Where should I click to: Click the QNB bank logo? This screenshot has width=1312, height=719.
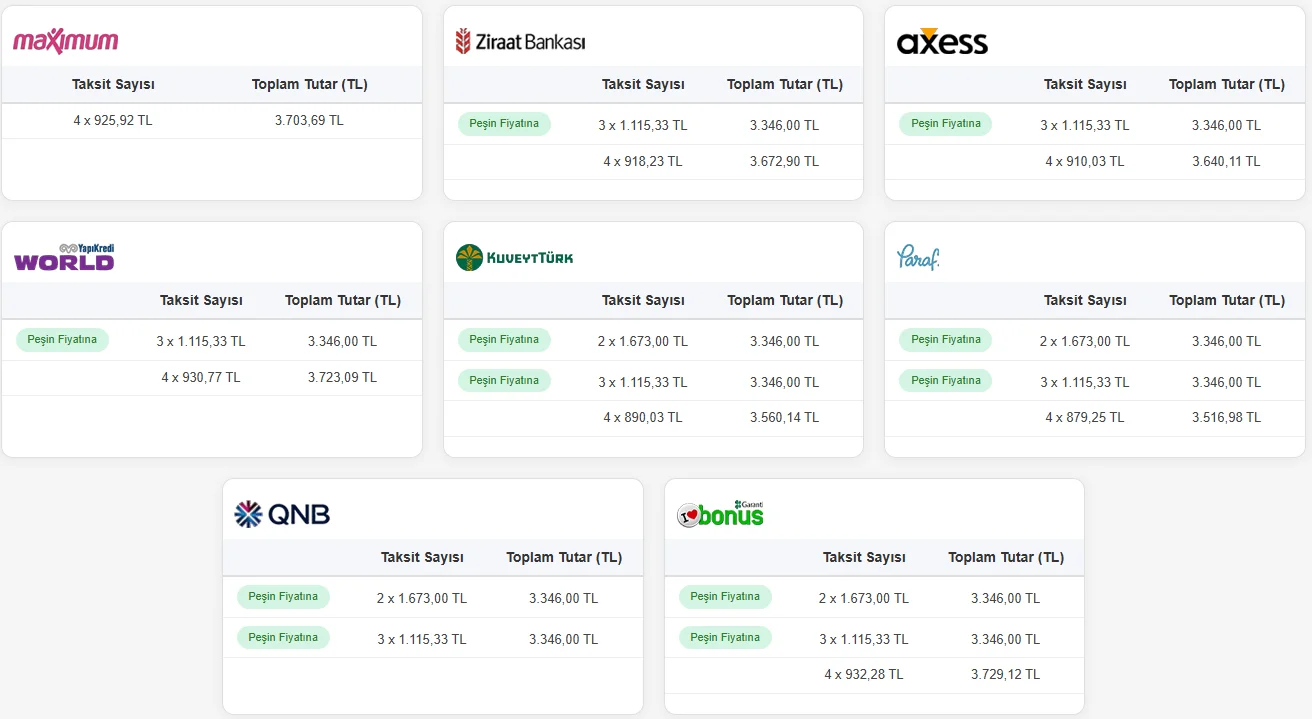point(282,514)
